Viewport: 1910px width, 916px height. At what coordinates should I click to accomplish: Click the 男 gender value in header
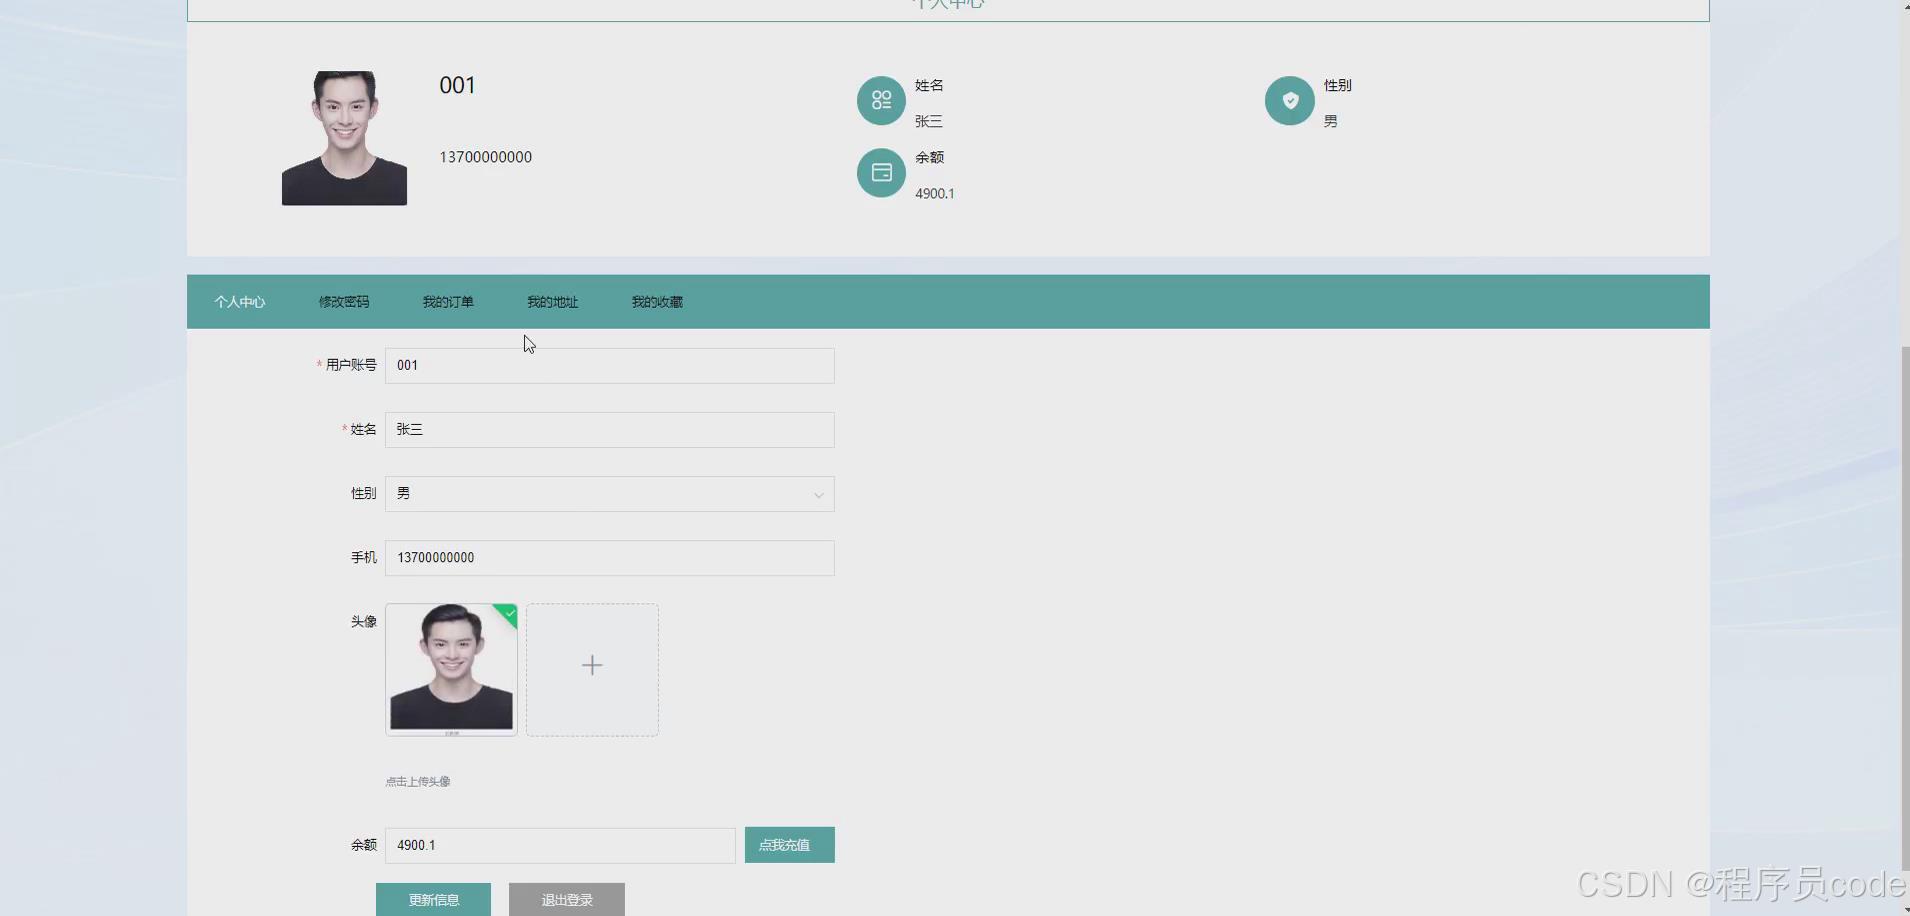(x=1331, y=122)
